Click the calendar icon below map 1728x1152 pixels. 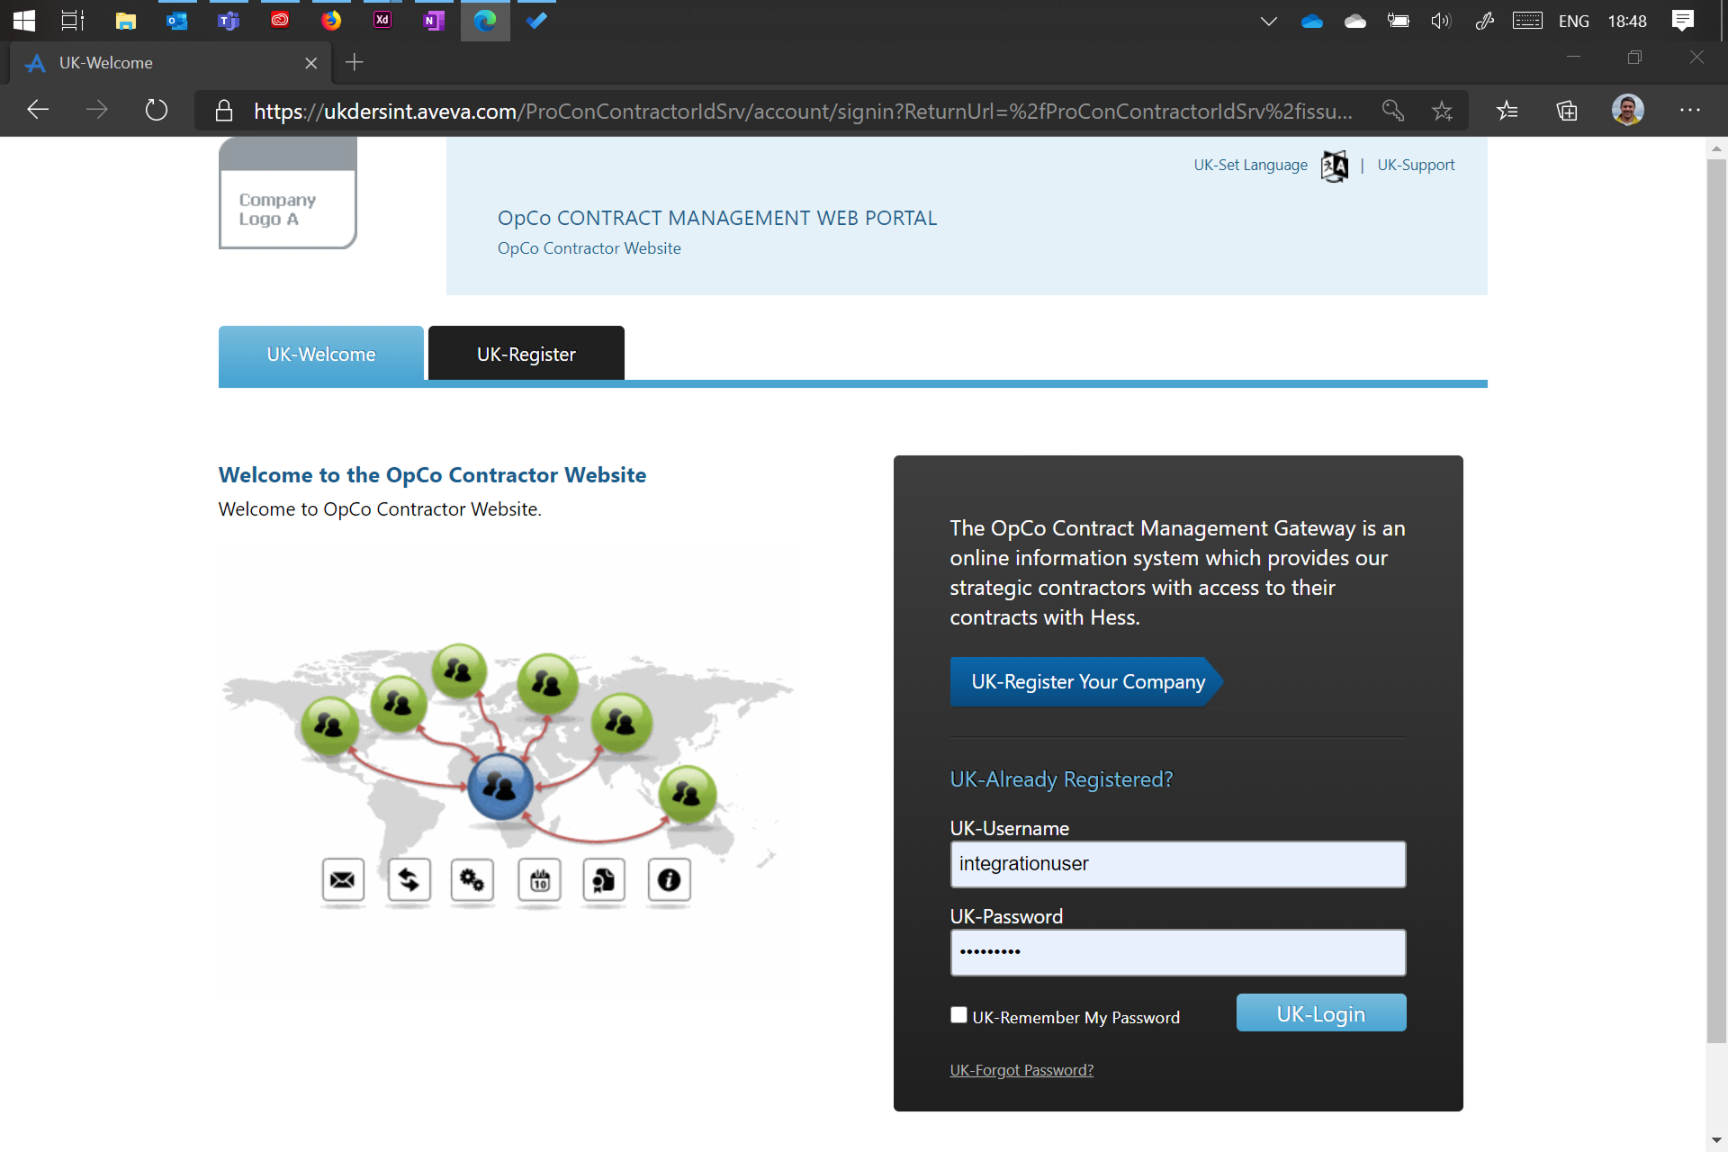[540, 880]
